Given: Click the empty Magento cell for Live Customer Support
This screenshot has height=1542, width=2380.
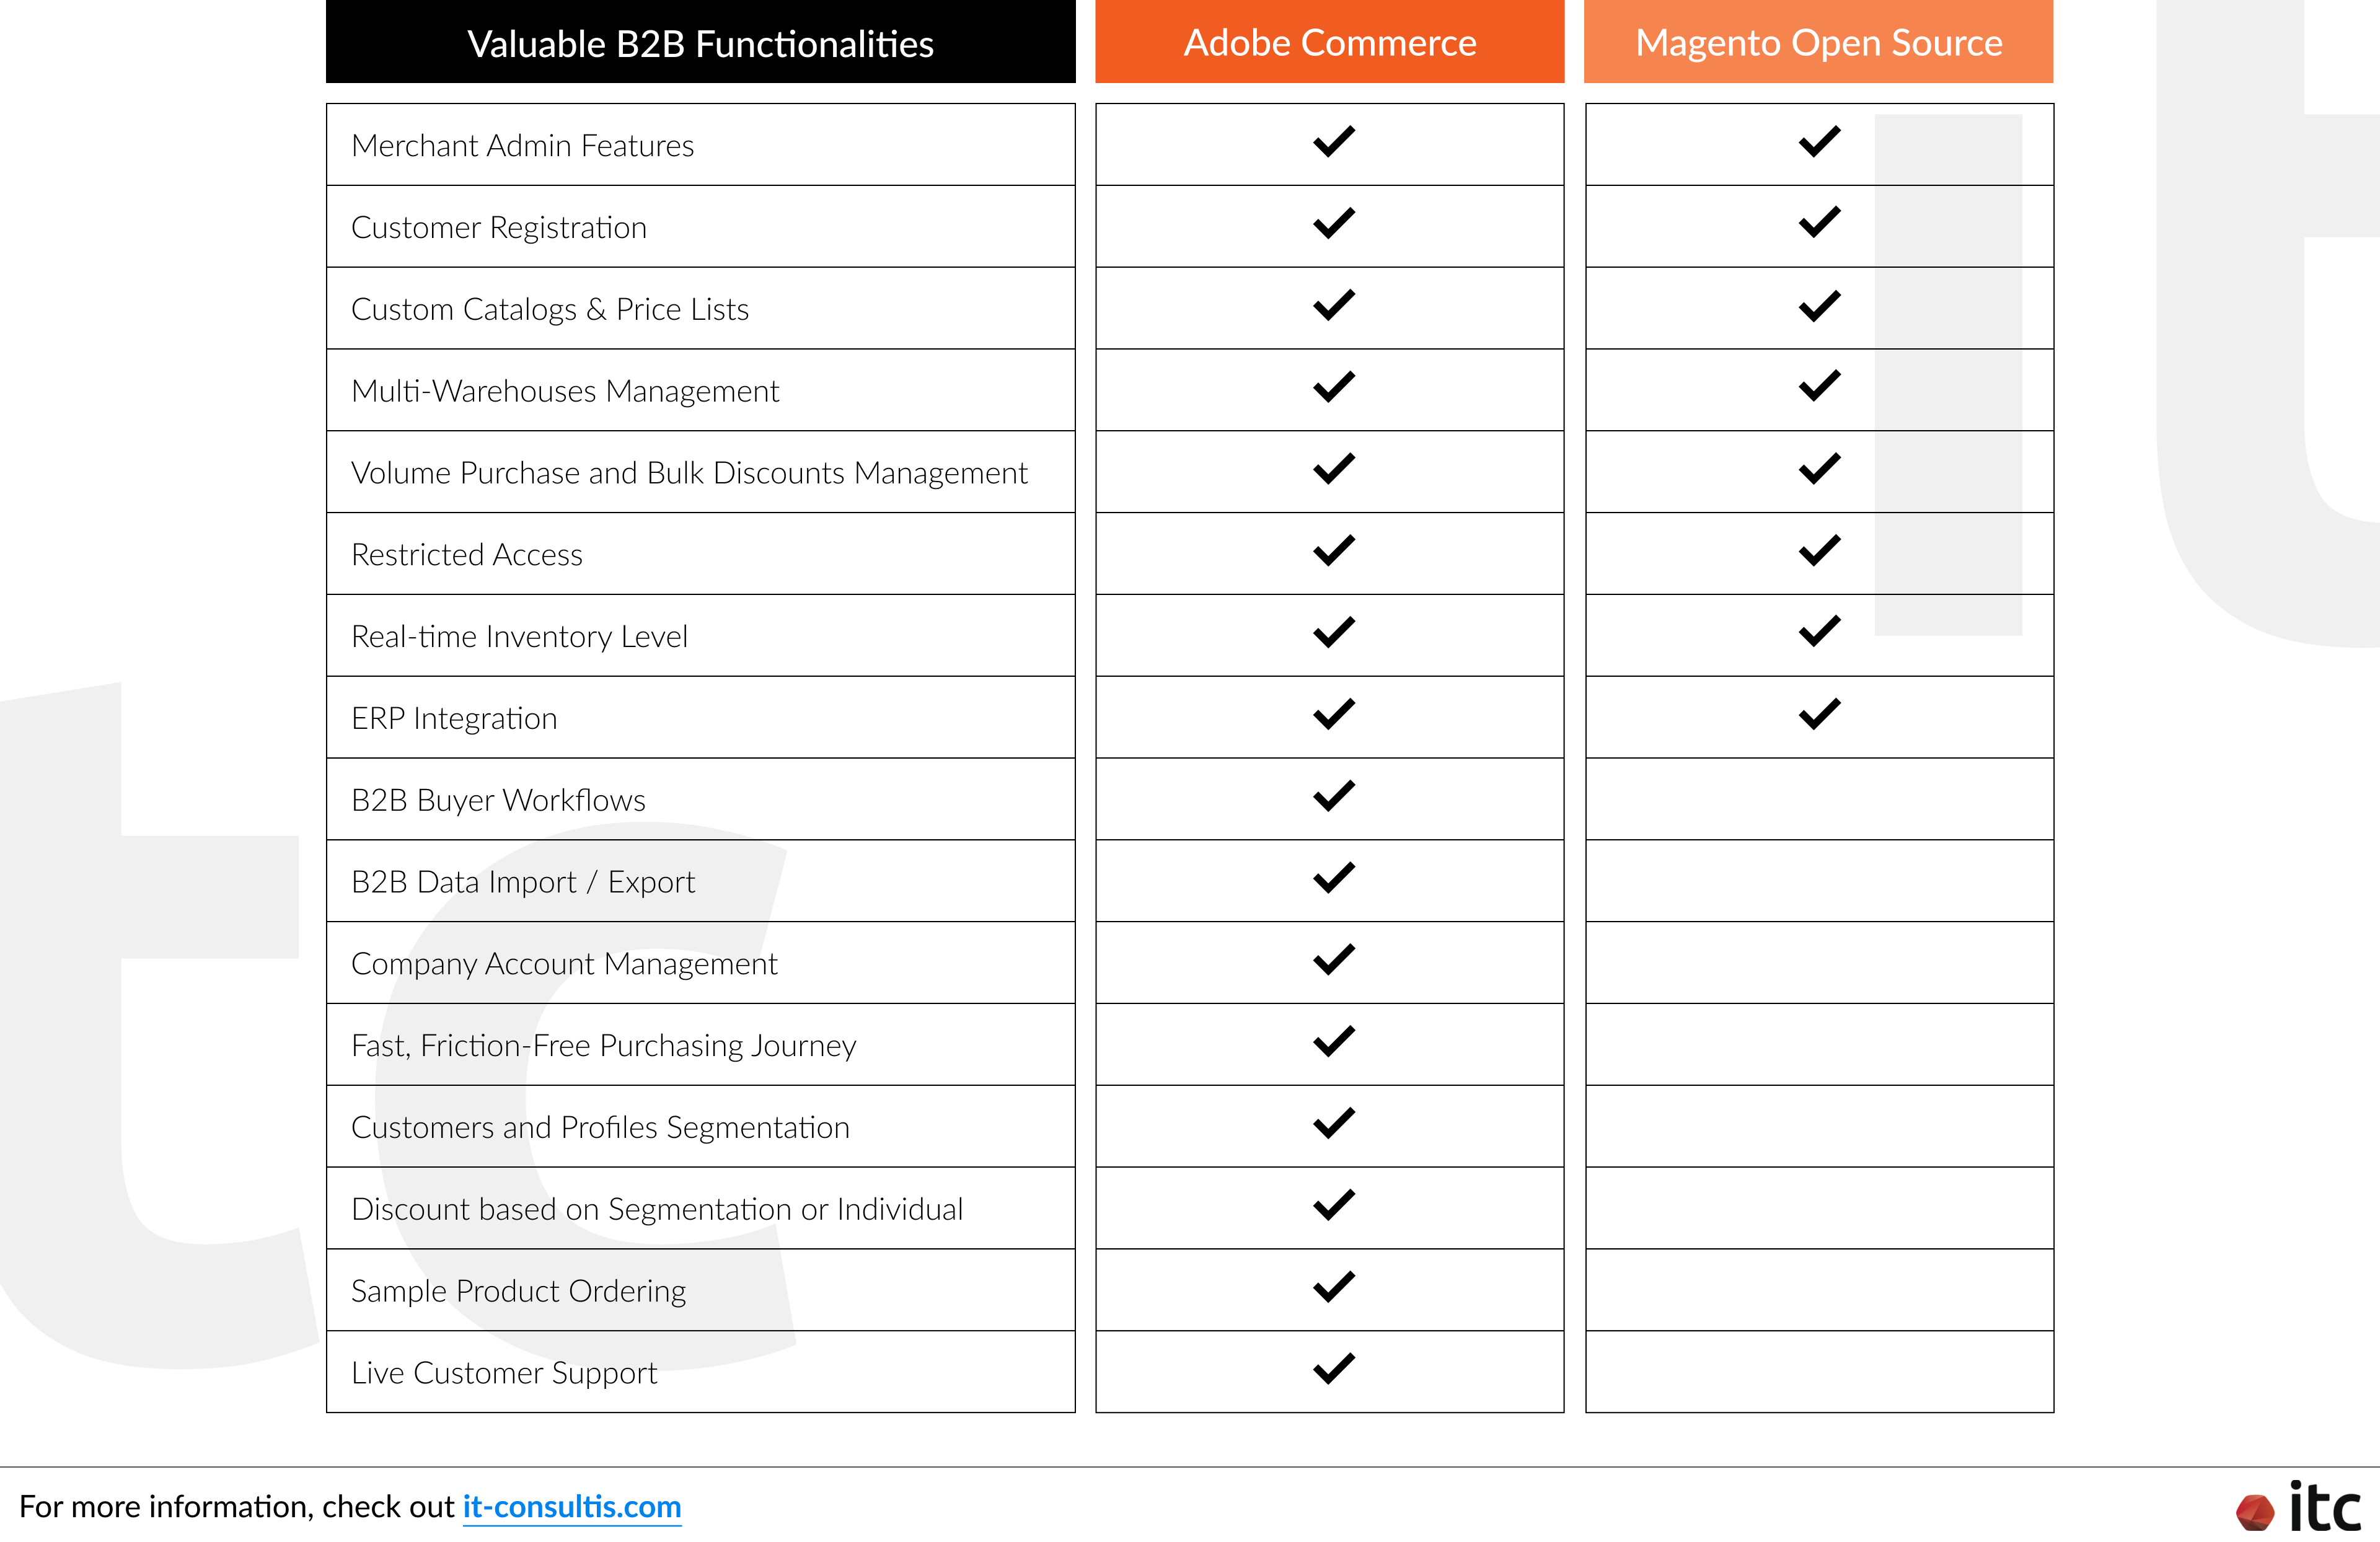Looking at the screenshot, I should tap(1819, 1371).
